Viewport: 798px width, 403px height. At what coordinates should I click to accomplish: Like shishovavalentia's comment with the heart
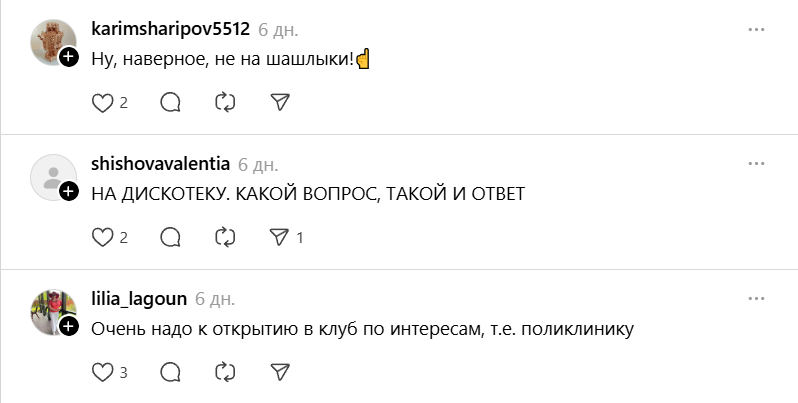(x=101, y=237)
